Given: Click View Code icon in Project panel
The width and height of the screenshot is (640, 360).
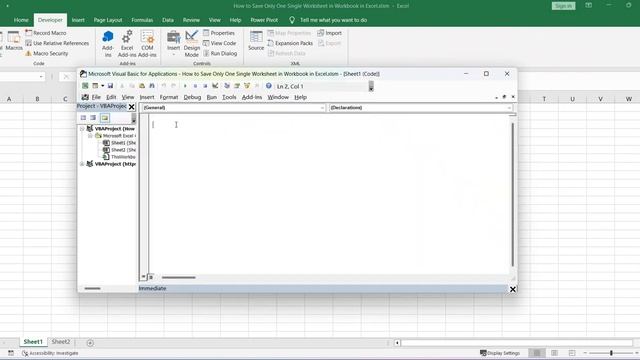Looking at the screenshot, I should pos(83,118).
